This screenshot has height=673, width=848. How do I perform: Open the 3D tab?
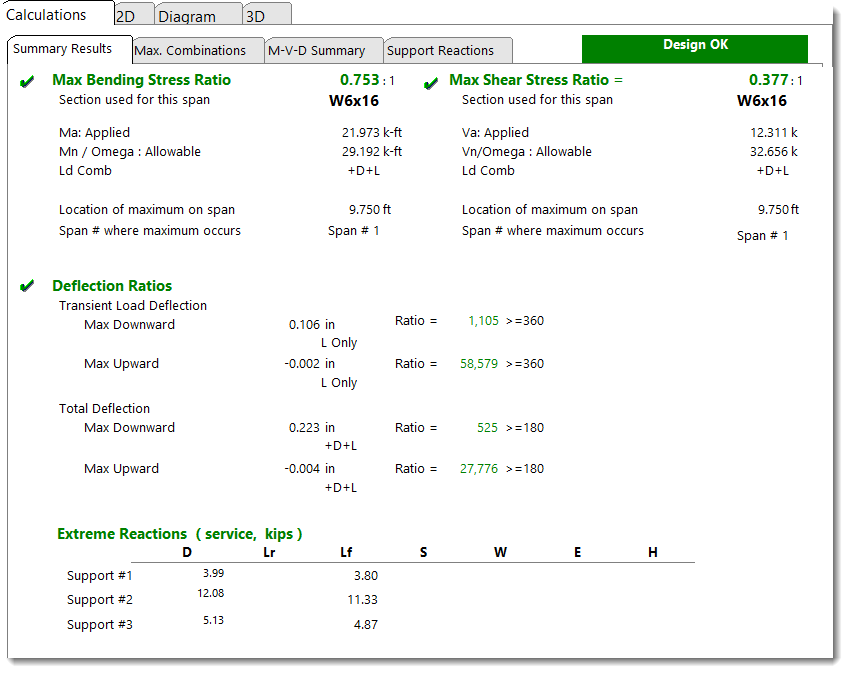point(267,16)
